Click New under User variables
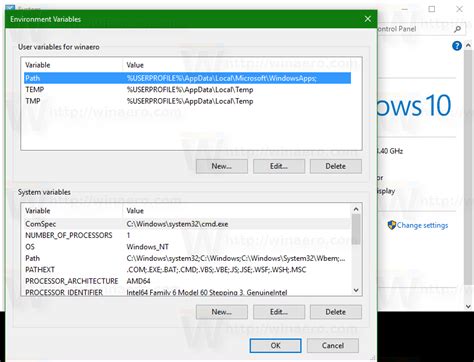This screenshot has height=362, width=474. pyautogui.click(x=222, y=166)
